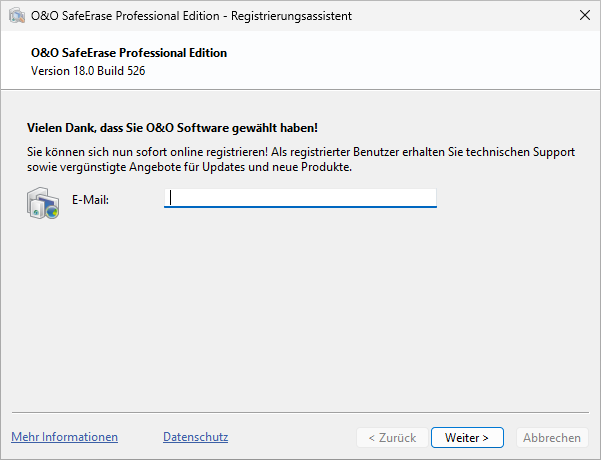
Task: Click the E-Mail input field
Action: (300, 198)
